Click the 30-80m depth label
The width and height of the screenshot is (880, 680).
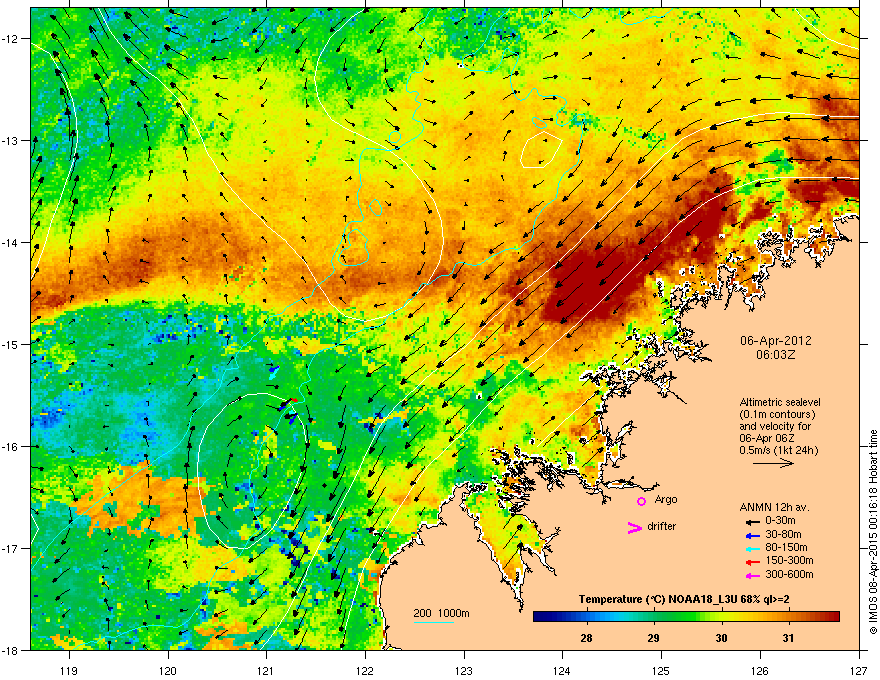pyautogui.click(x=783, y=534)
